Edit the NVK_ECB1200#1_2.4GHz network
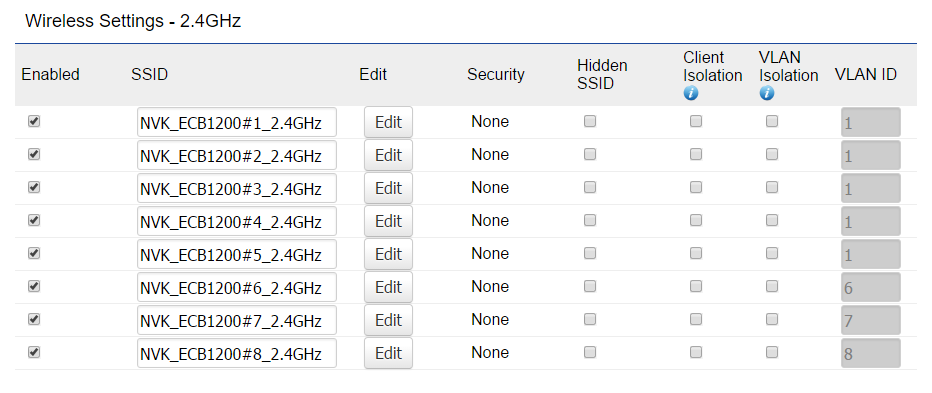Image resolution: width=932 pixels, height=393 pixels. coord(388,122)
